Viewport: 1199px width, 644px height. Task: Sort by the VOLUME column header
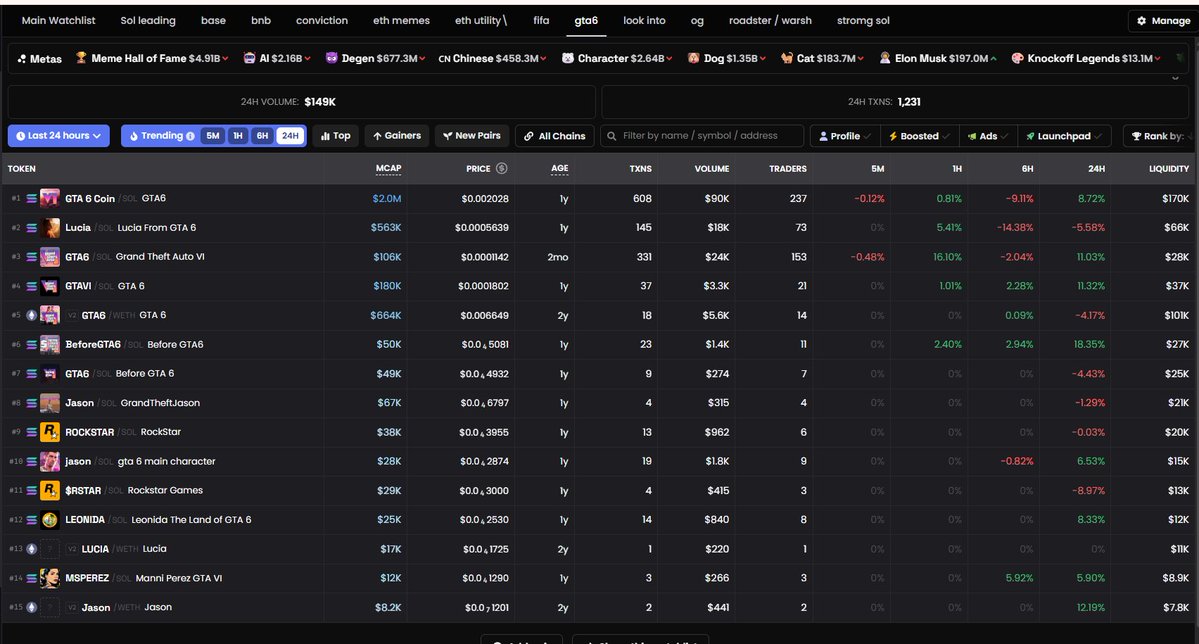[711, 168]
